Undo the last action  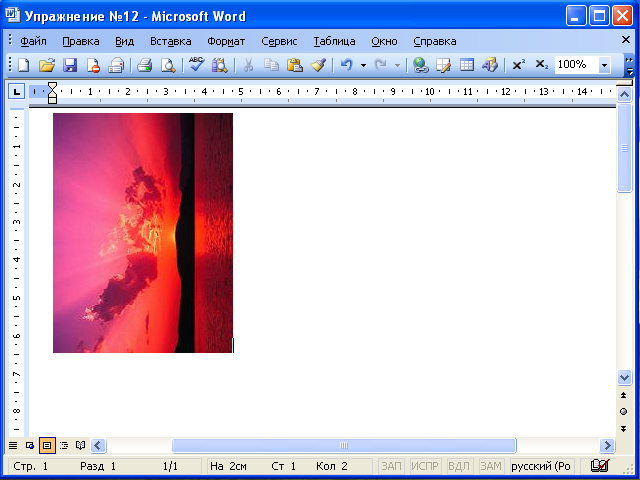pos(347,64)
